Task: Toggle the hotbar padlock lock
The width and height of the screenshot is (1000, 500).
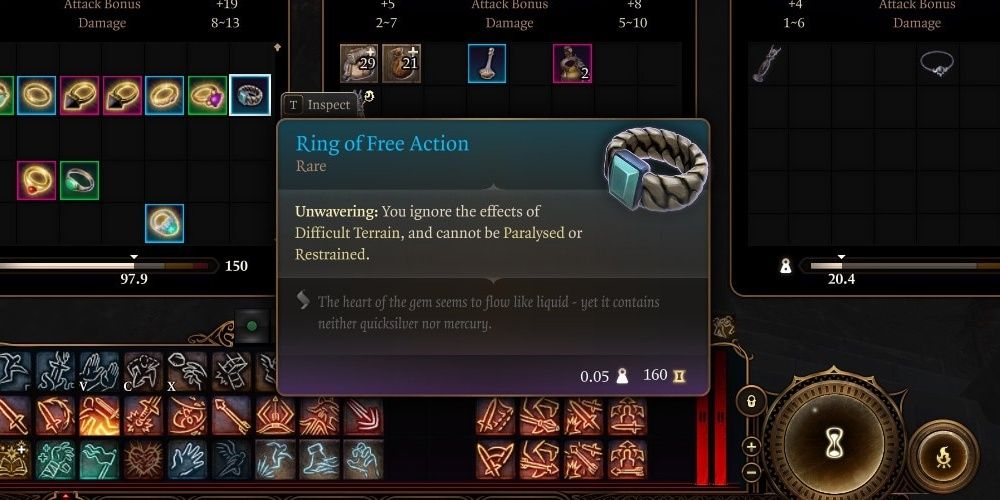Action: pyautogui.click(x=751, y=402)
